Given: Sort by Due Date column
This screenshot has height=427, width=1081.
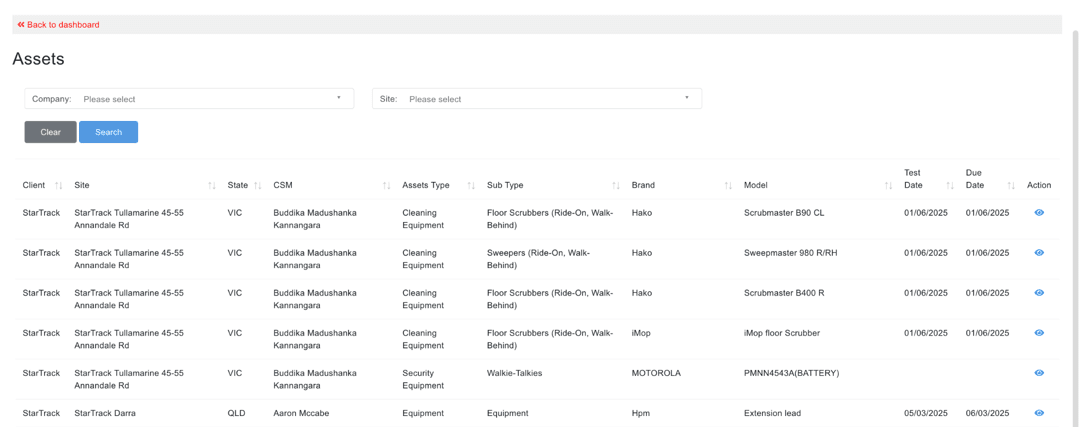Looking at the screenshot, I should click(x=1011, y=185).
